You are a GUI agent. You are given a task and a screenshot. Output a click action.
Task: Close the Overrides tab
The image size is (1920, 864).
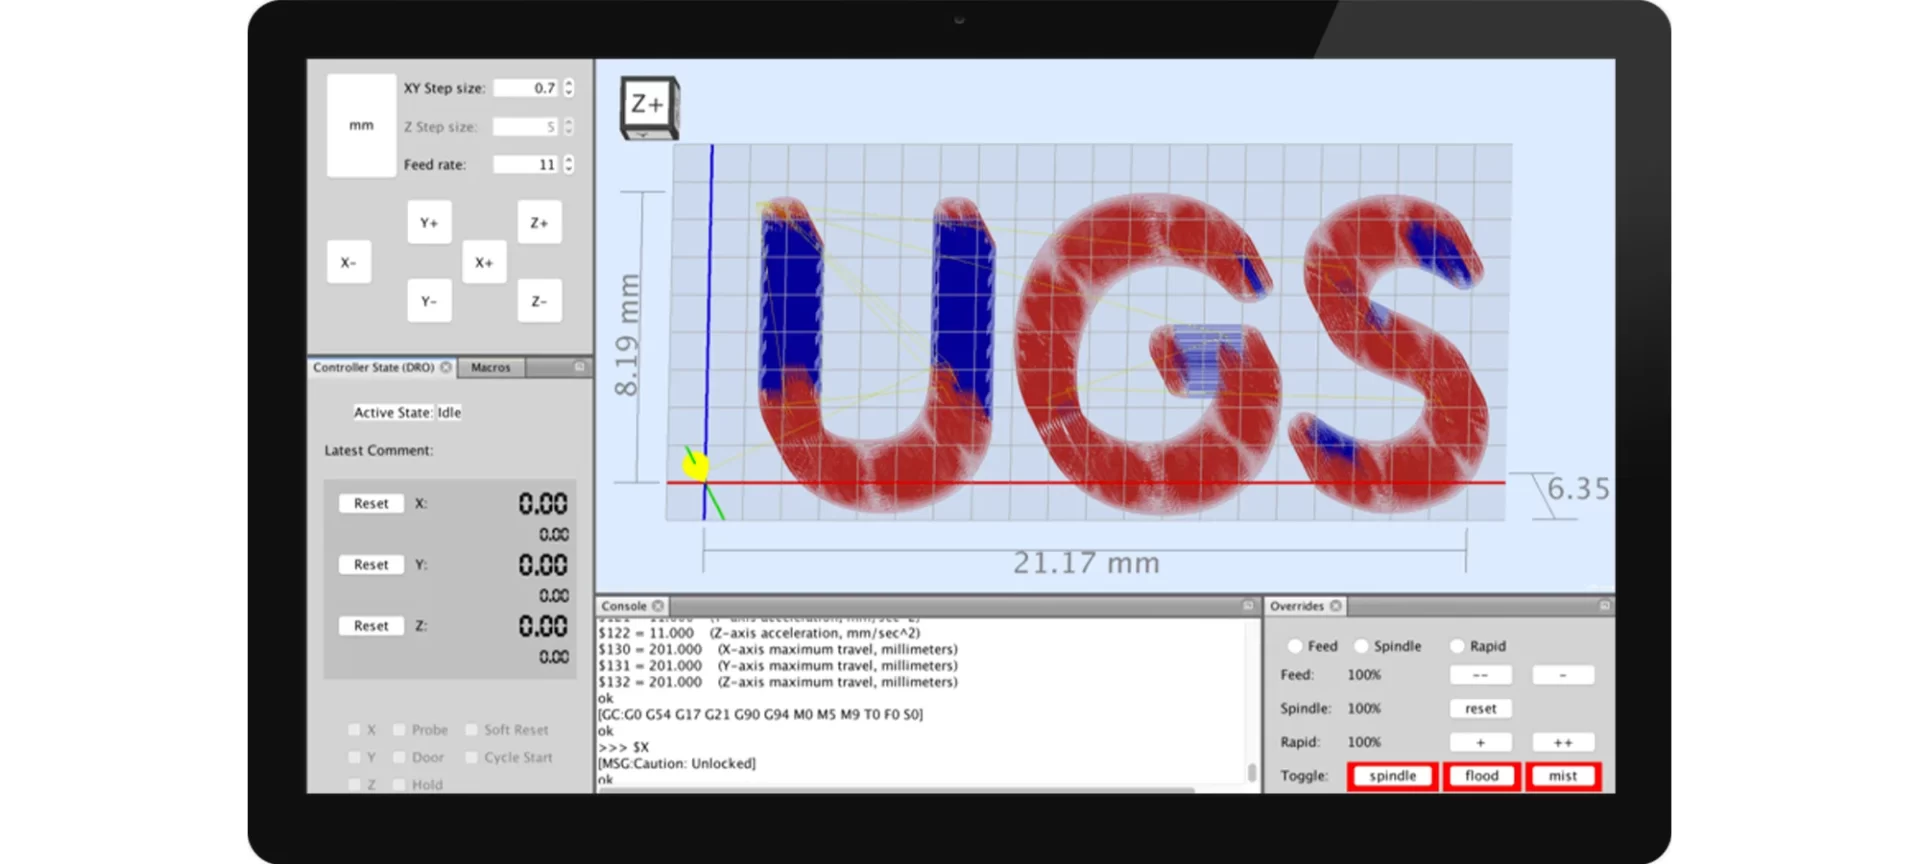coord(1336,606)
